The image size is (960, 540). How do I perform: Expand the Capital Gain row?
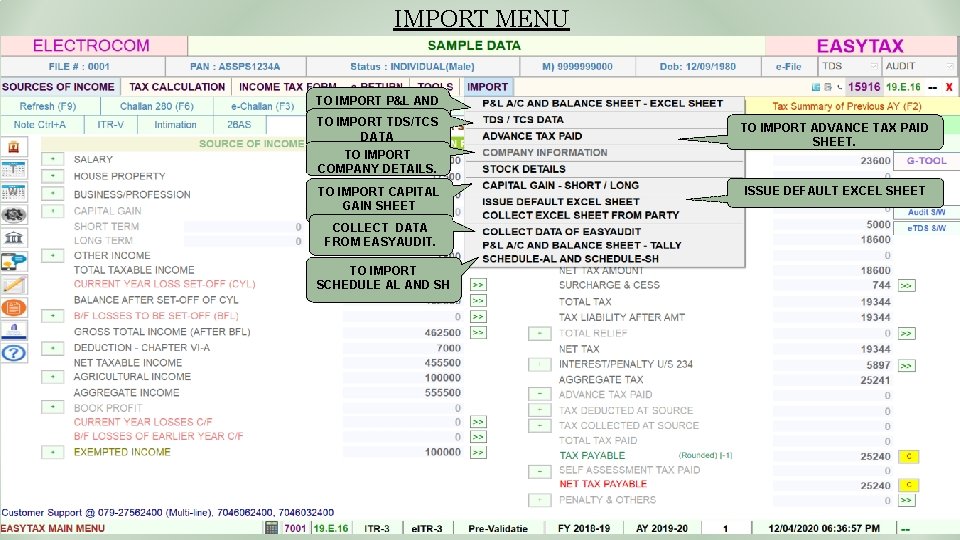tap(53, 211)
